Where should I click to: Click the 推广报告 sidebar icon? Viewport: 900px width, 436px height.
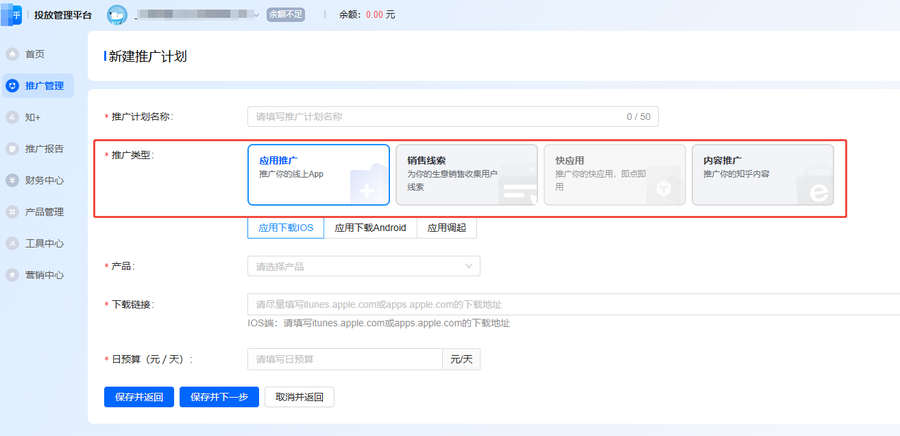[x=12, y=149]
